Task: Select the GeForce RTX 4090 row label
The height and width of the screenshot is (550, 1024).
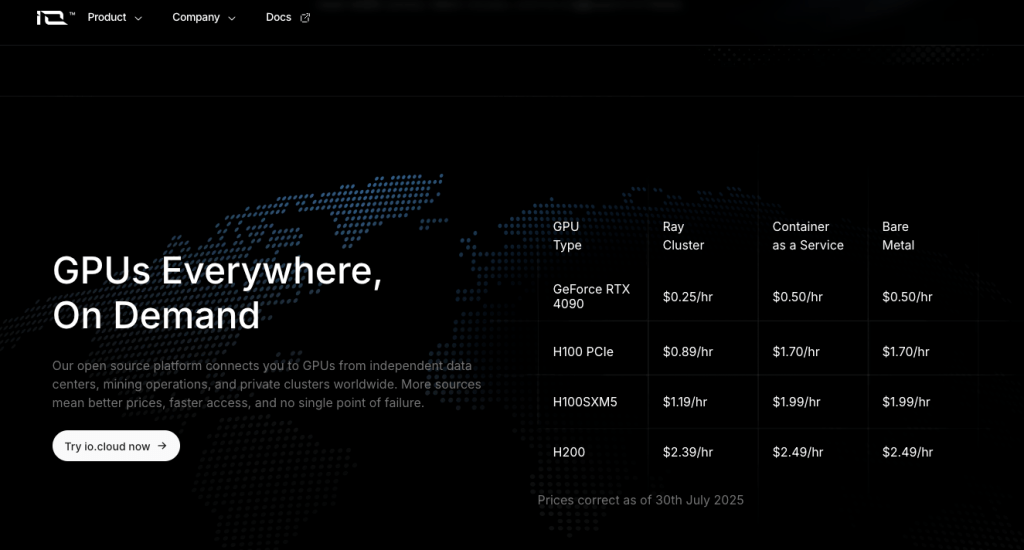Action: (x=591, y=297)
